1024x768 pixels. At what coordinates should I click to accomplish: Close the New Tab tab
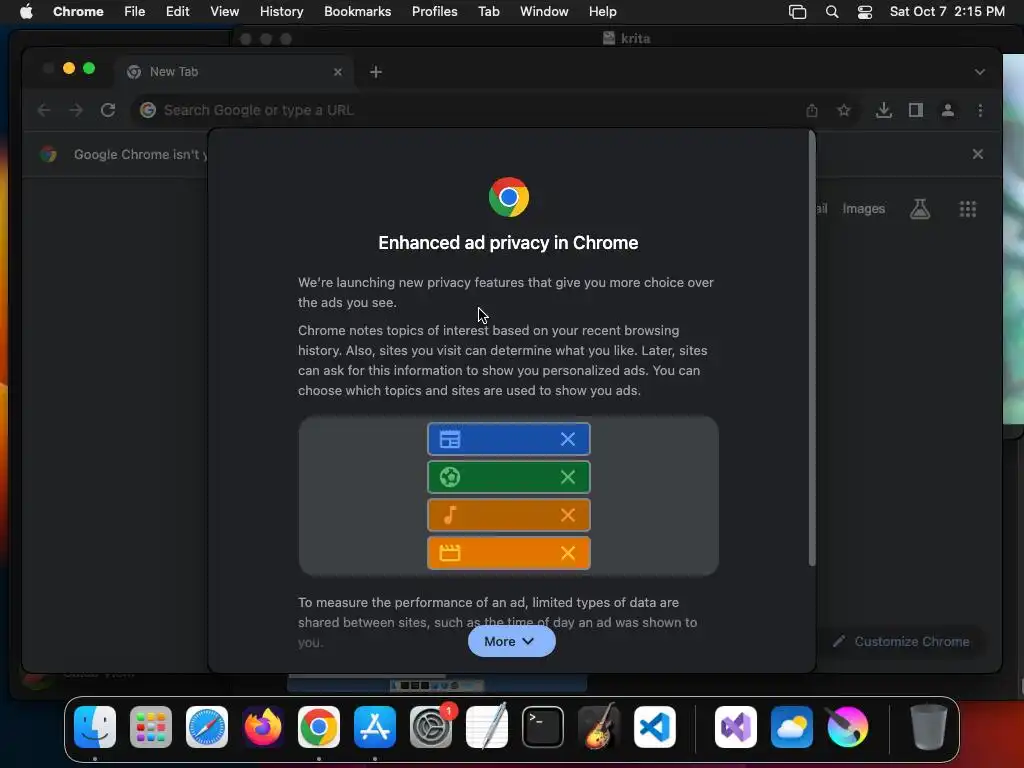338,72
